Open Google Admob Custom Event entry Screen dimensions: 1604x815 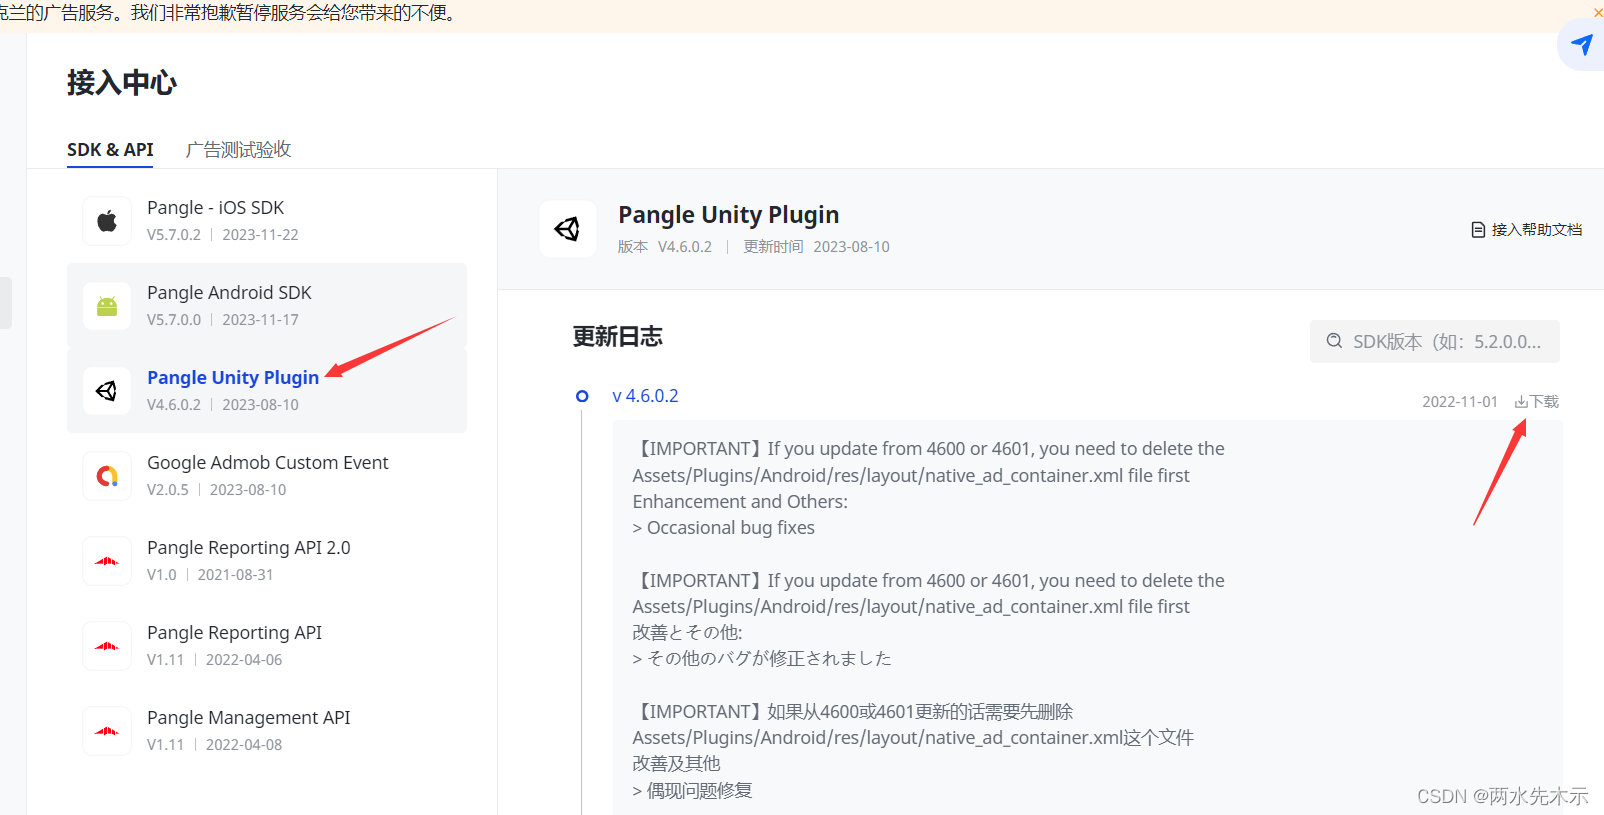(267, 476)
